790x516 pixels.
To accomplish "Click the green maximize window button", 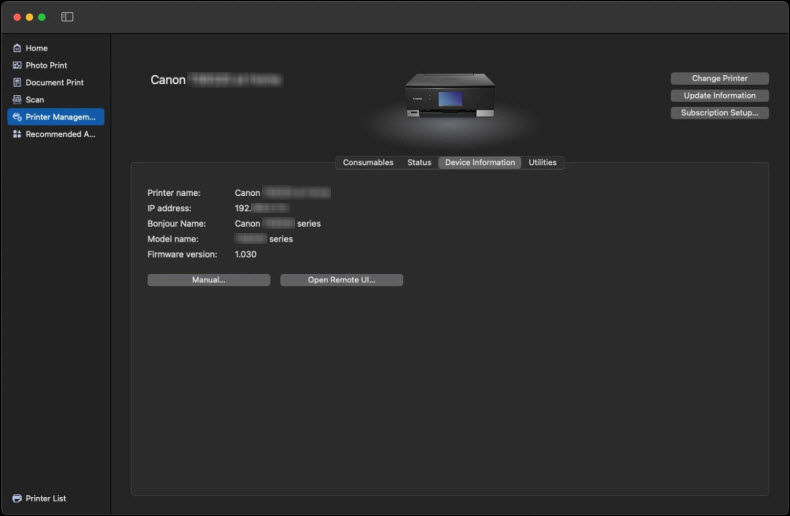I will coord(42,17).
